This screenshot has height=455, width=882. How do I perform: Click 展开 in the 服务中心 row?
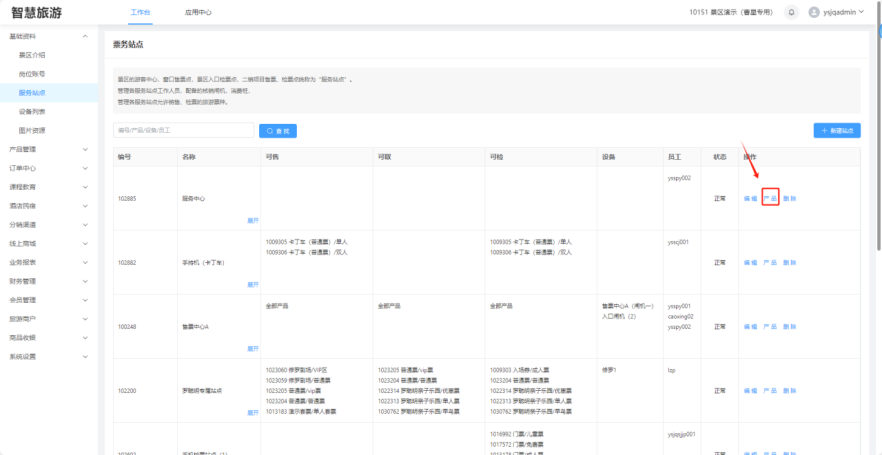coord(252,220)
